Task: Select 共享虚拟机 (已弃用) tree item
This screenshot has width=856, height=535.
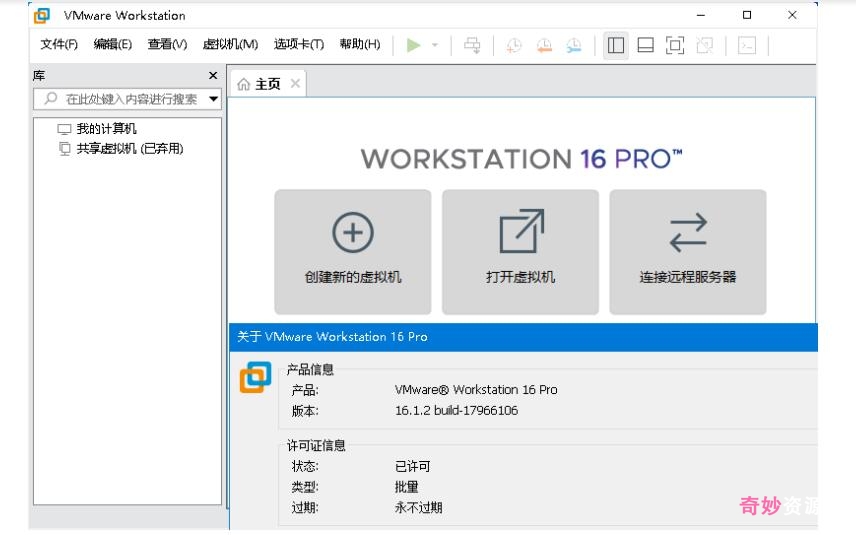Action: click(x=121, y=148)
